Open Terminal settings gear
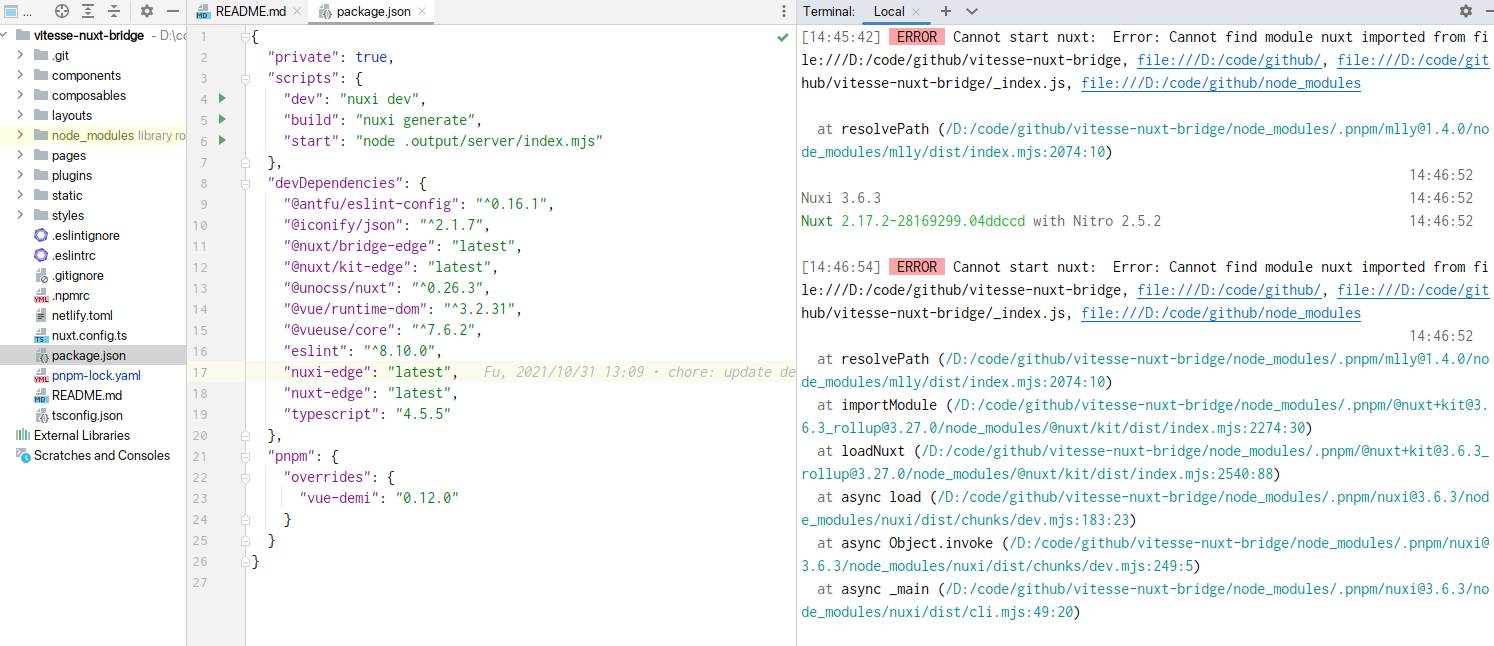Viewport: 1494px width, 646px height. (1466, 11)
